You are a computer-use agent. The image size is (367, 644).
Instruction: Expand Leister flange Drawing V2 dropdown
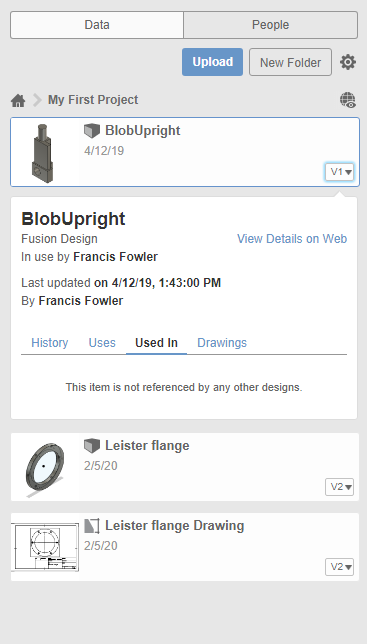(x=339, y=567)
